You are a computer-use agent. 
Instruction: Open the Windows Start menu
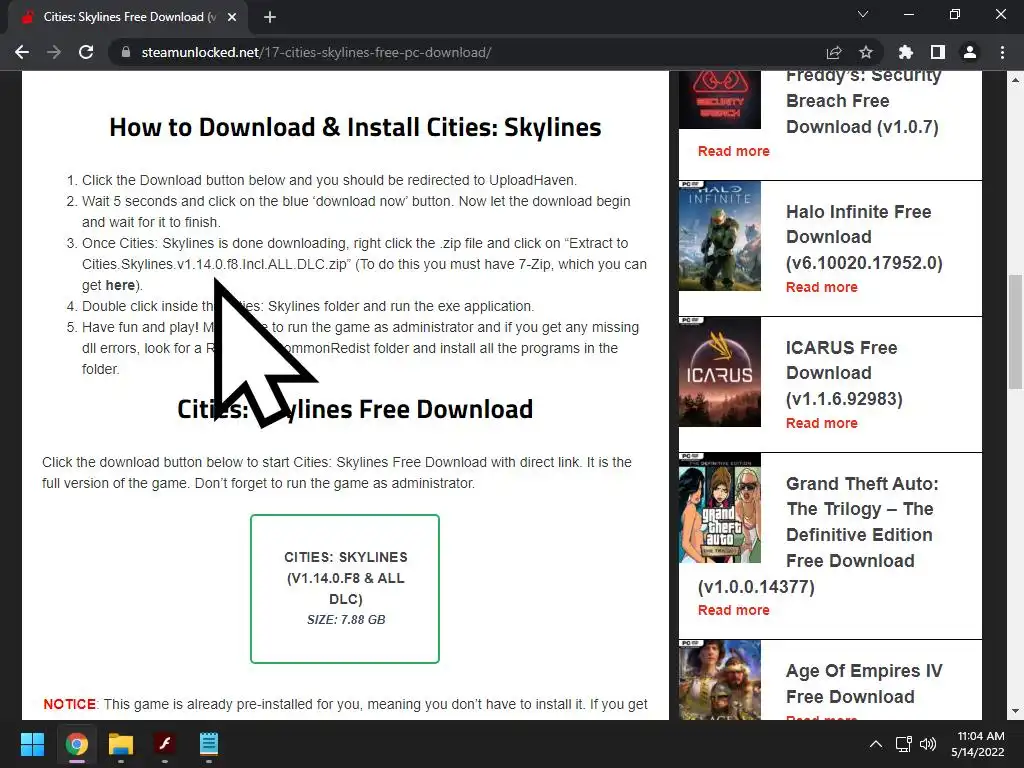[32, 744]
